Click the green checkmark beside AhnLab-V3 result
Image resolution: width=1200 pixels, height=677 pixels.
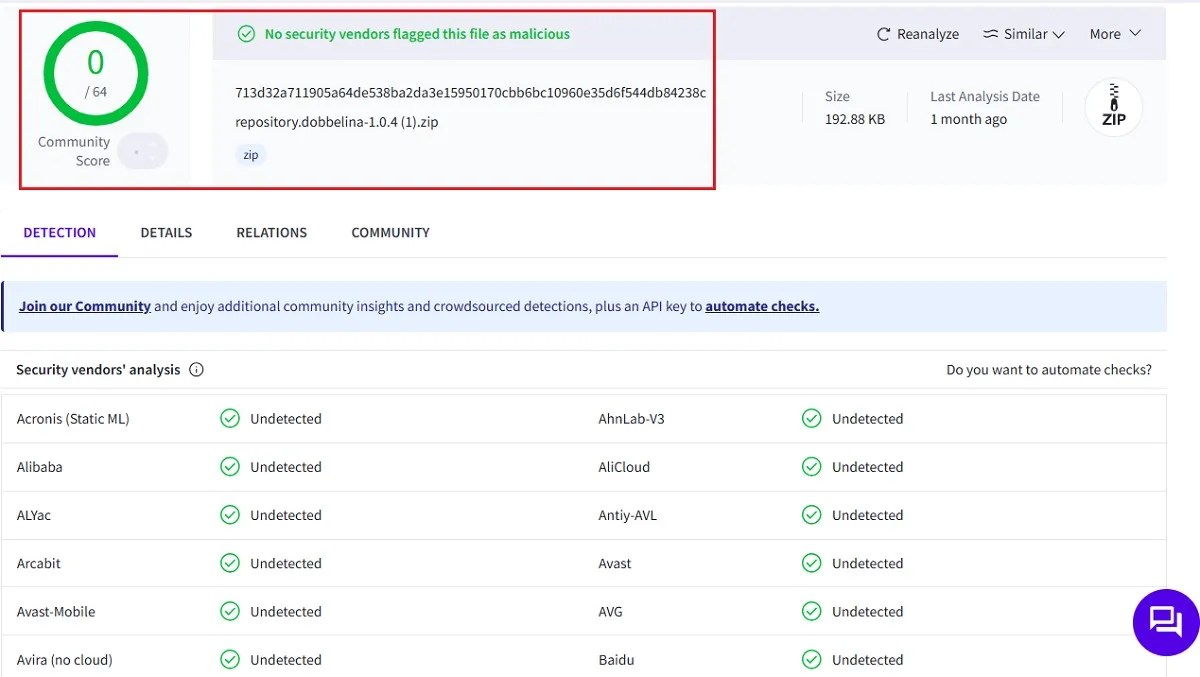point(811,419)
